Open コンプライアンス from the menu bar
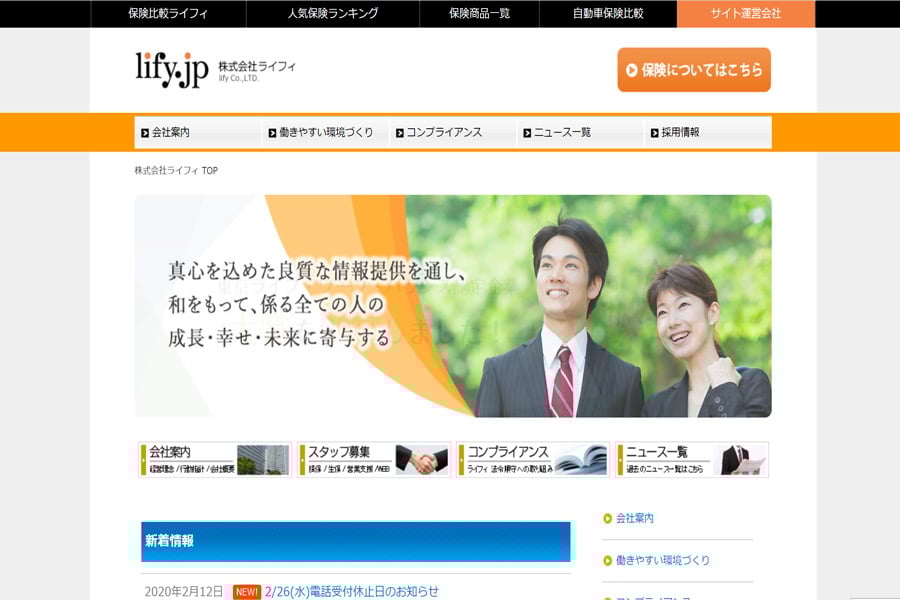This screenshot has height=600, width=900. tap(453, 132)
